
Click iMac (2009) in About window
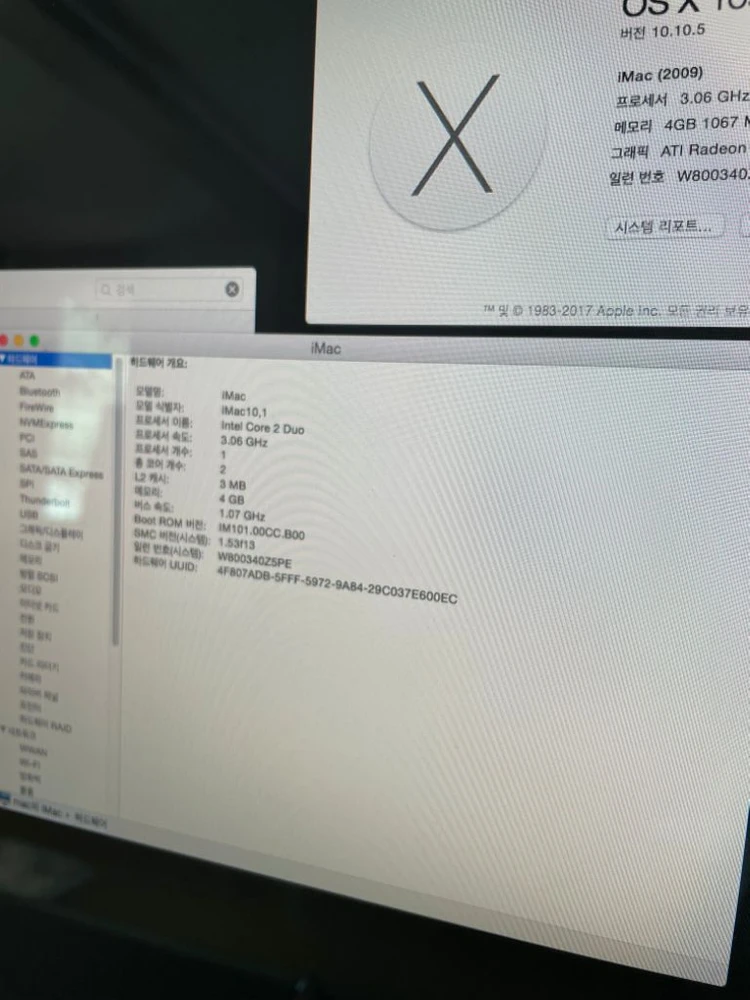pyautogui.click(x=660, y=74)
